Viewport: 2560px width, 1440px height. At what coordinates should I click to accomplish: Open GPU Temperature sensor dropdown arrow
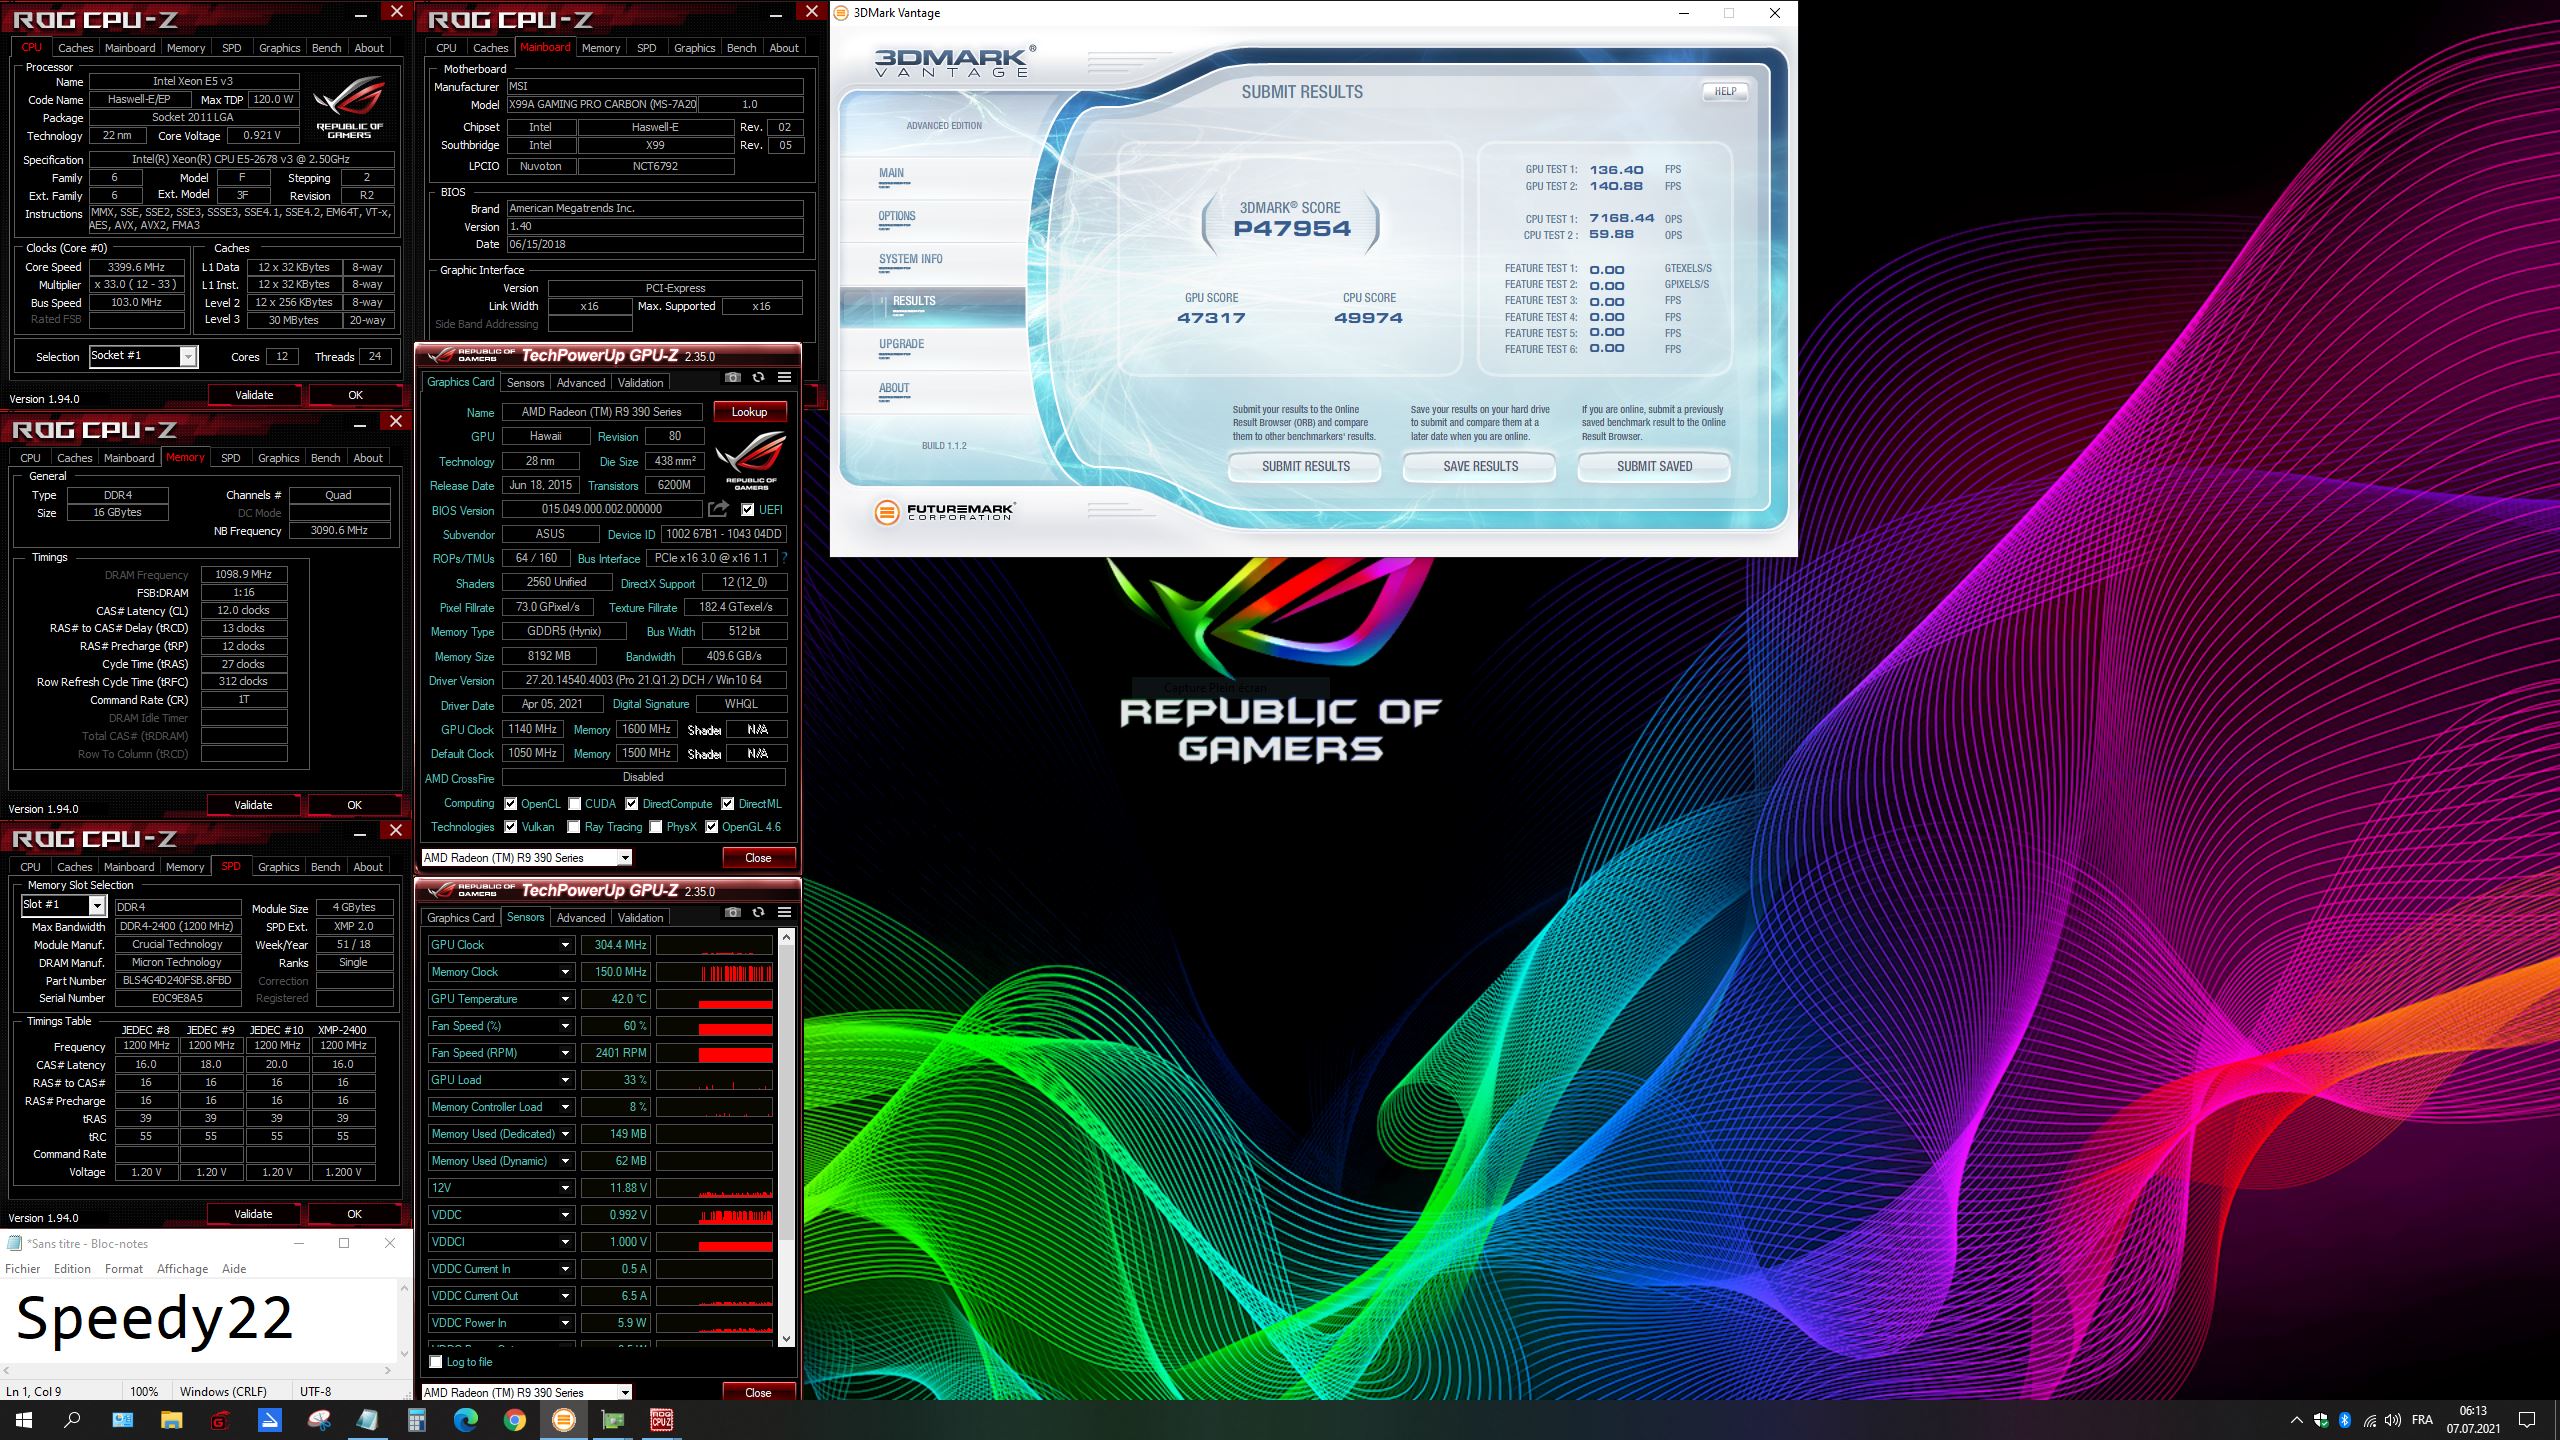coord(565,999)
